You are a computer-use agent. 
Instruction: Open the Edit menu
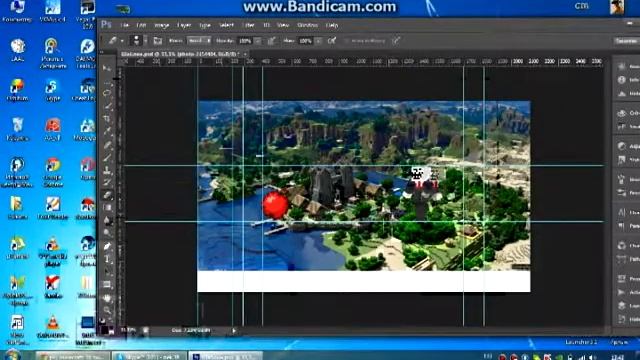[x=141, y=25]
